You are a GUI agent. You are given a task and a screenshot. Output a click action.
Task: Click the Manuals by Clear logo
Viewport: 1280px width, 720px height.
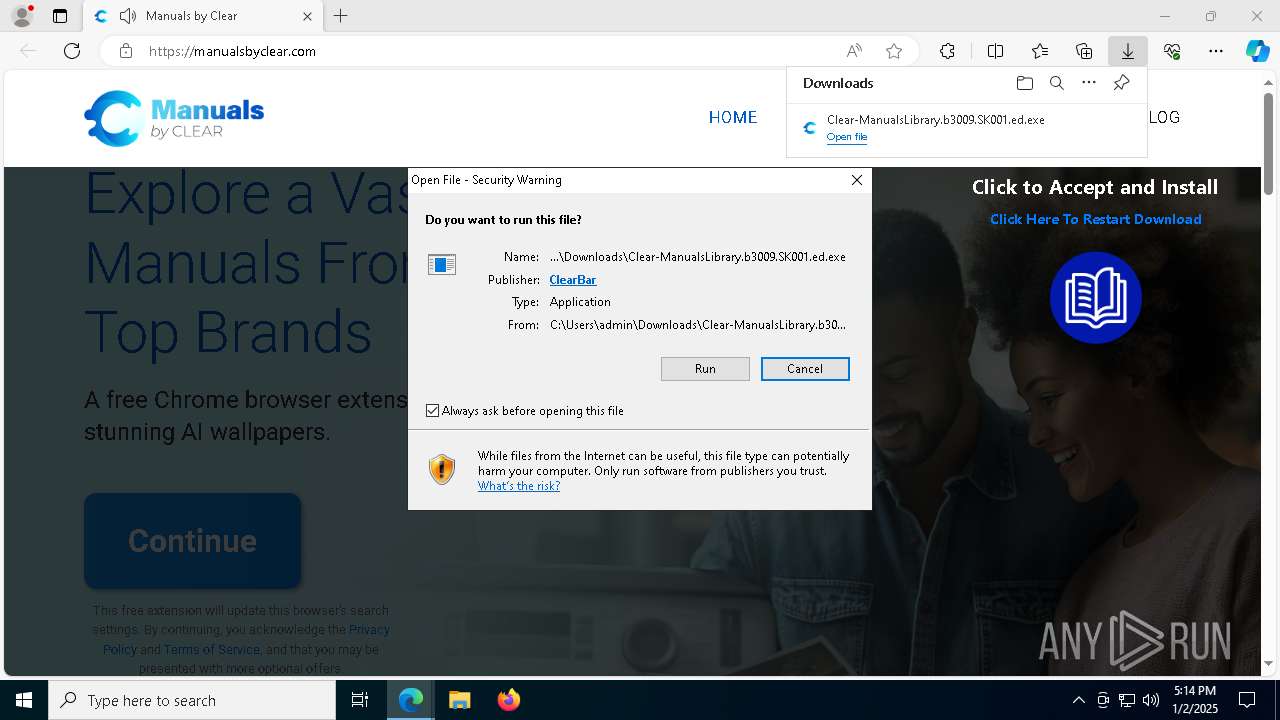pyautogui.click(x=174, y=118)
